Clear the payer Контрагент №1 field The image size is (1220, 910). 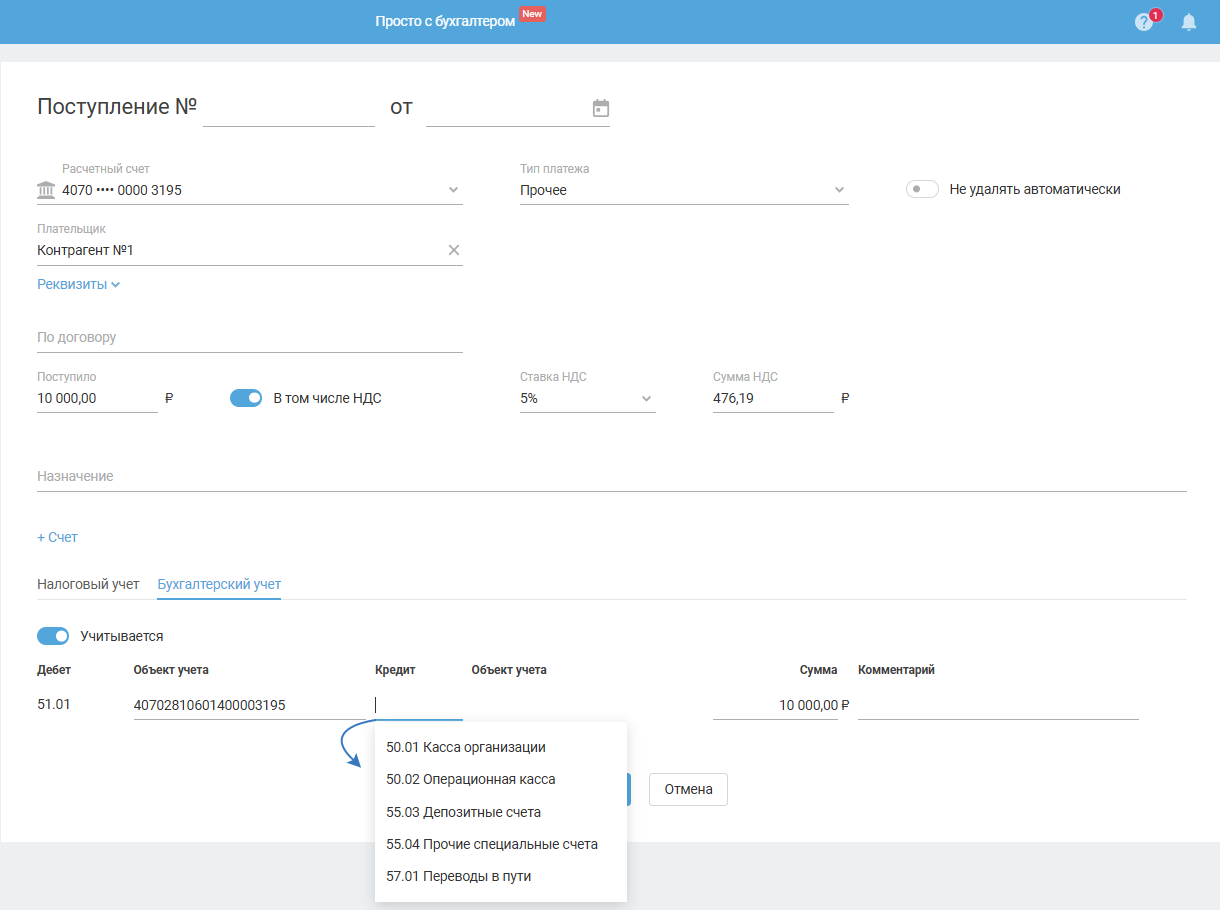click(x=454, y=250)
